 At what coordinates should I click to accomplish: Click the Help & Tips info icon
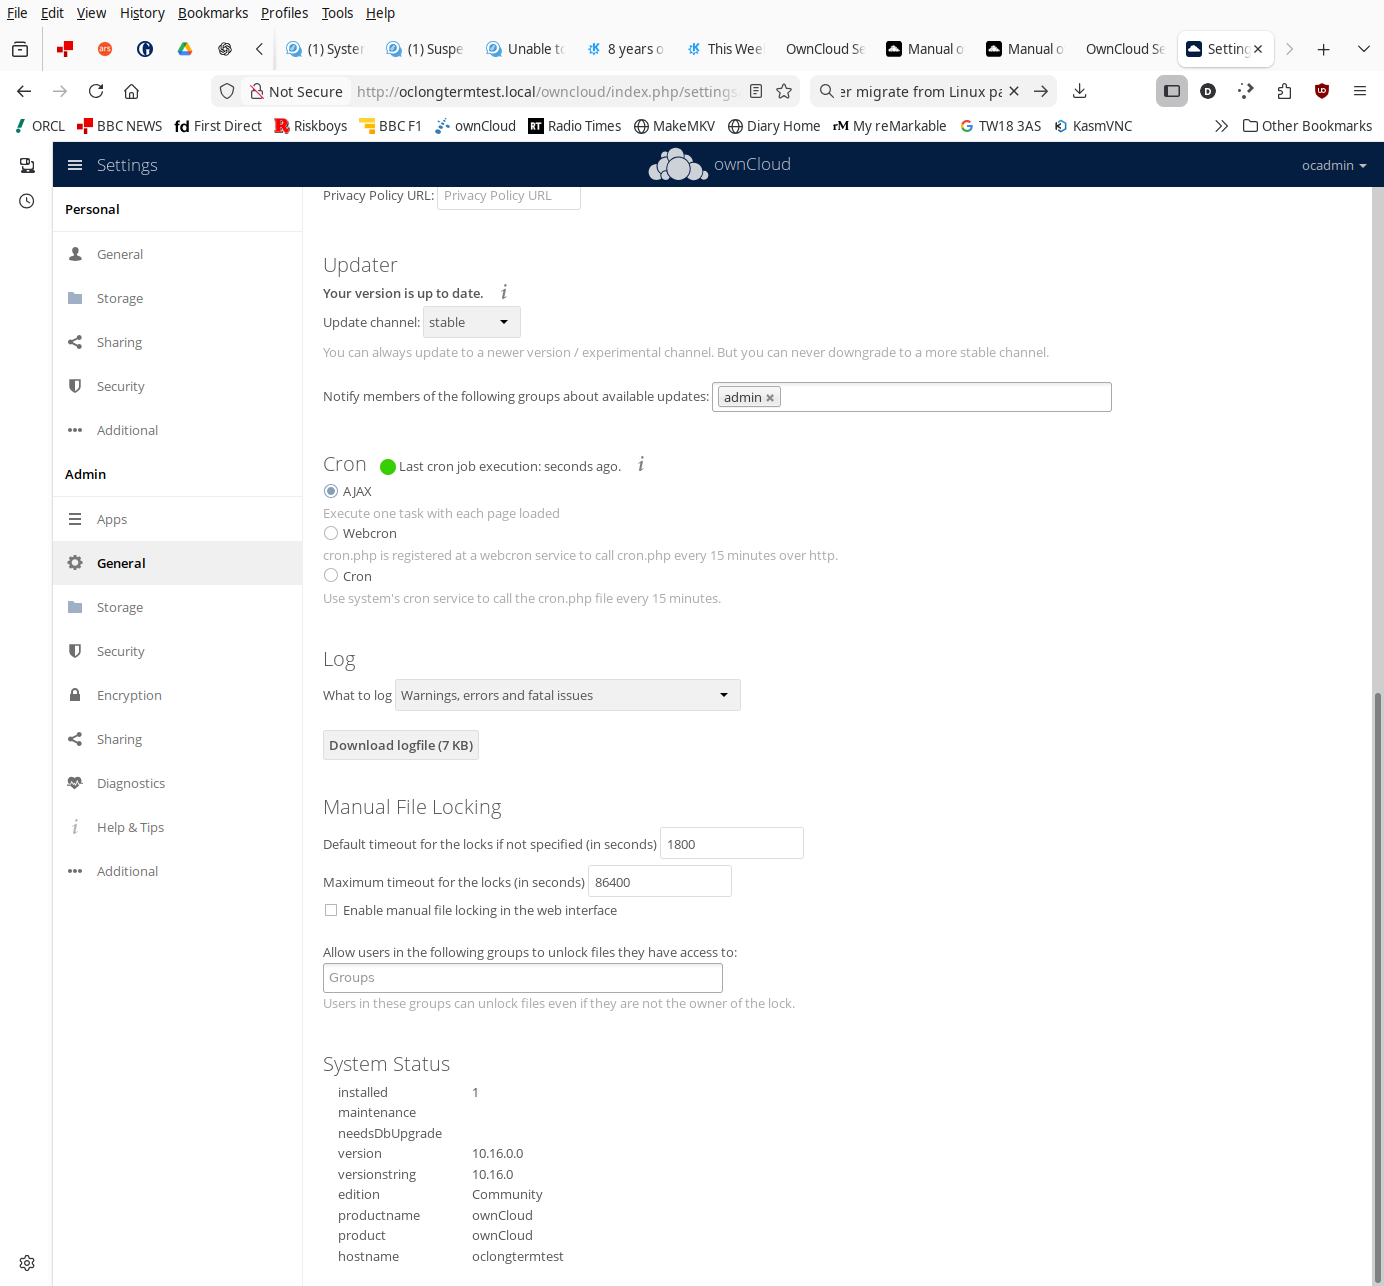pos(75,827)
